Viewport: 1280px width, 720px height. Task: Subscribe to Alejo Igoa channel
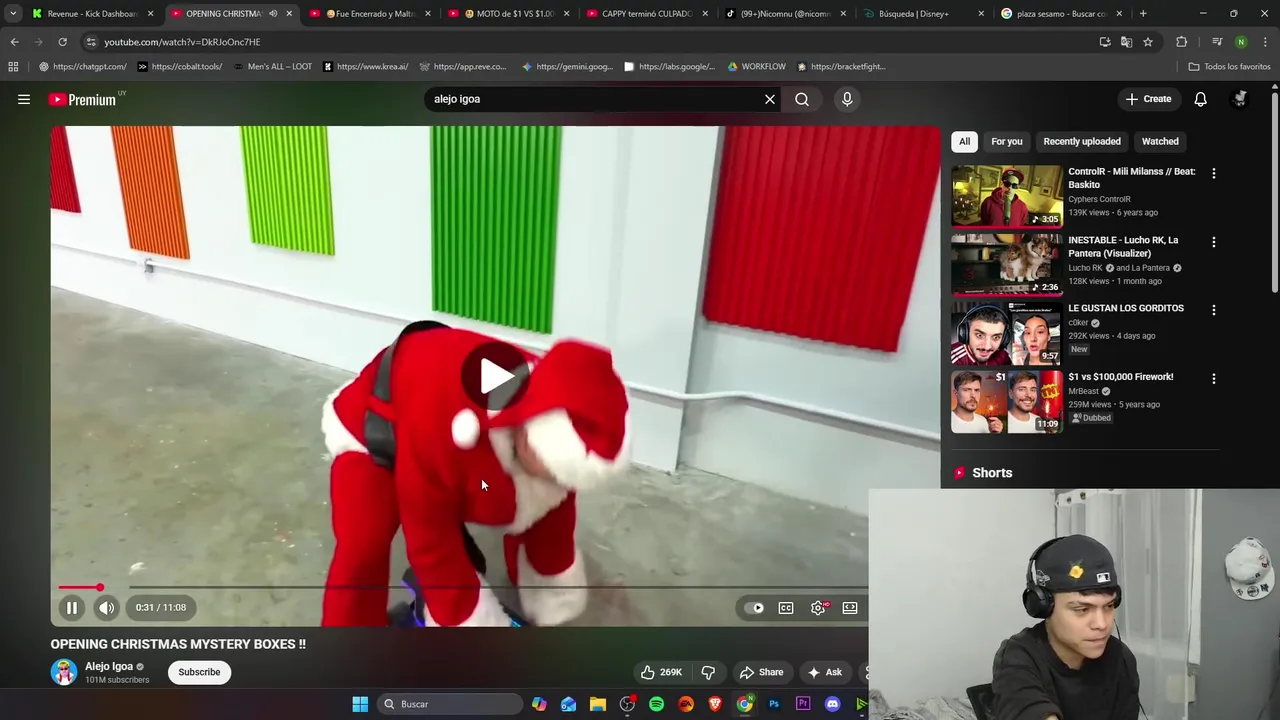click(x=199, y=672)
